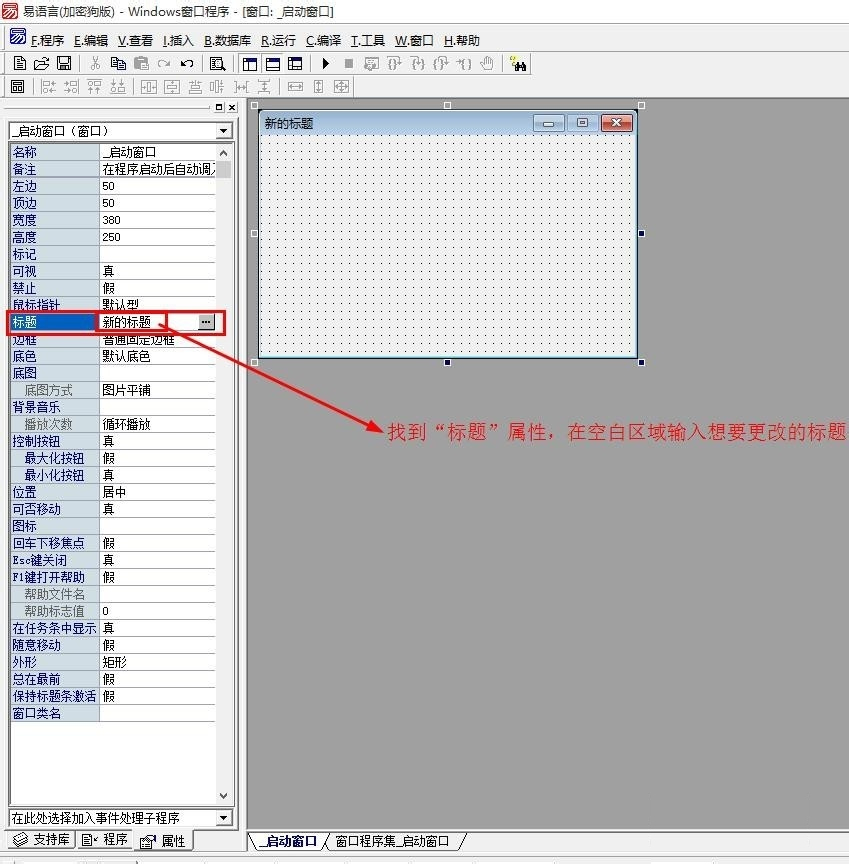This screenshot has height=864, width=849.
Task: Open the V.查看 menu
Action: coord(135,41)
